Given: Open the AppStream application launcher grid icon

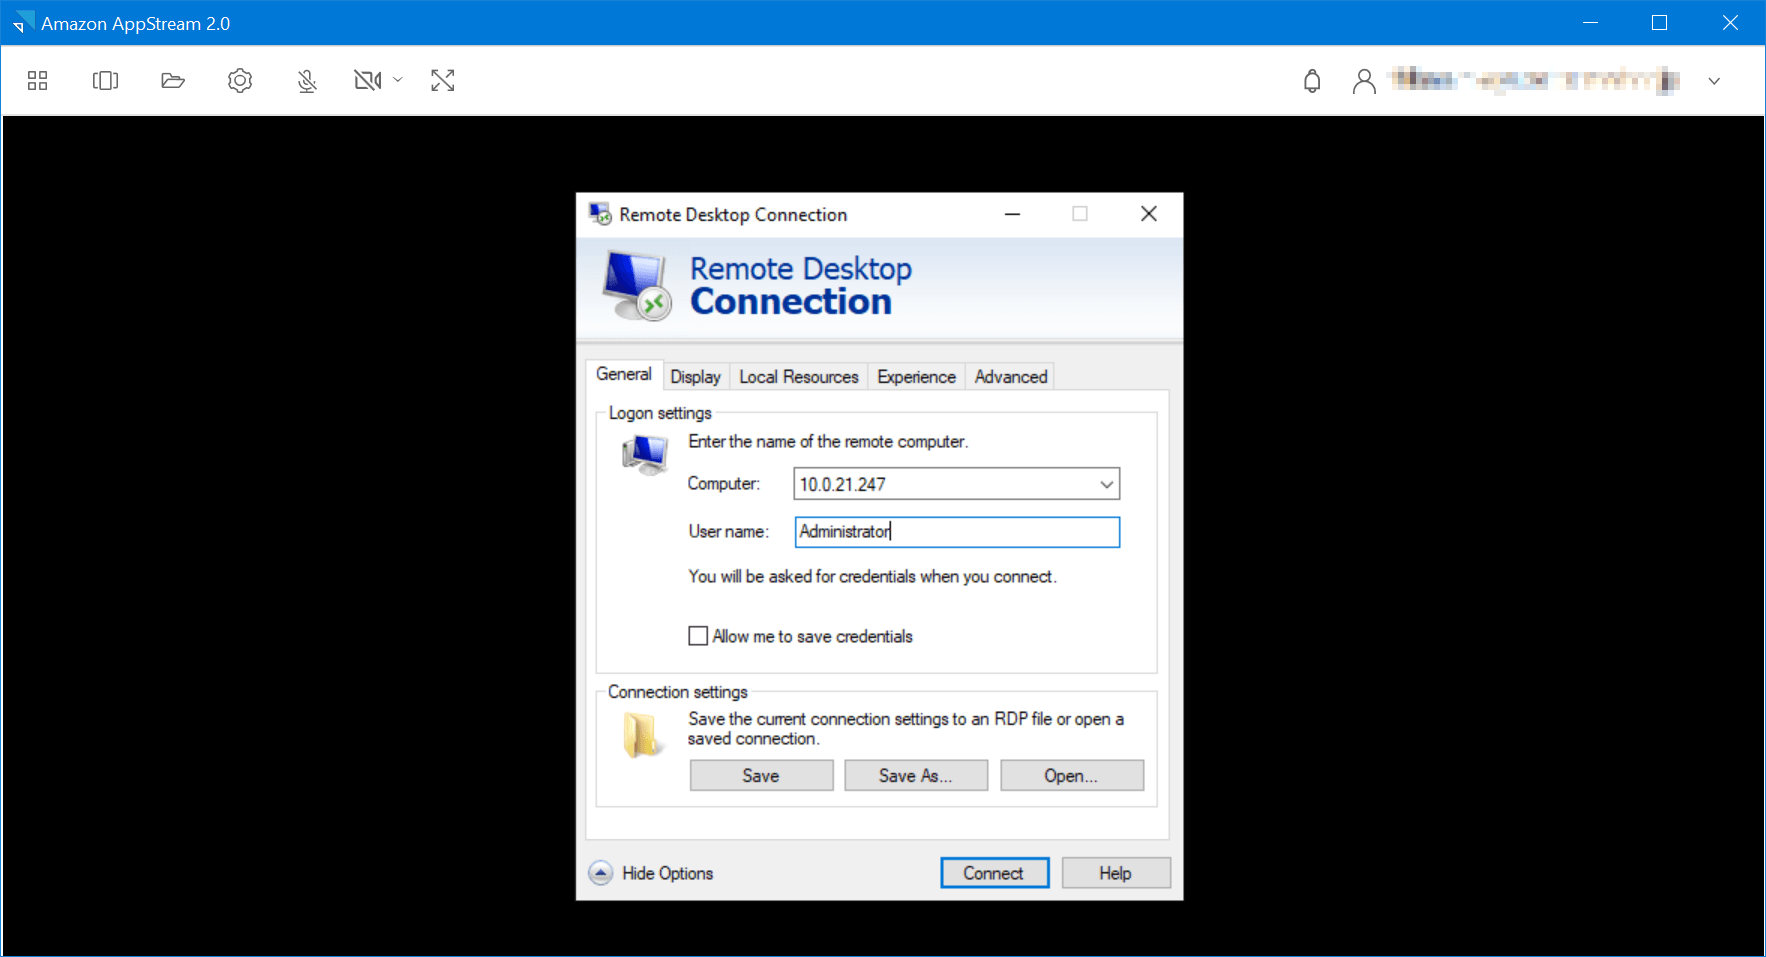Looking at the screenshot, I should 38,81.
